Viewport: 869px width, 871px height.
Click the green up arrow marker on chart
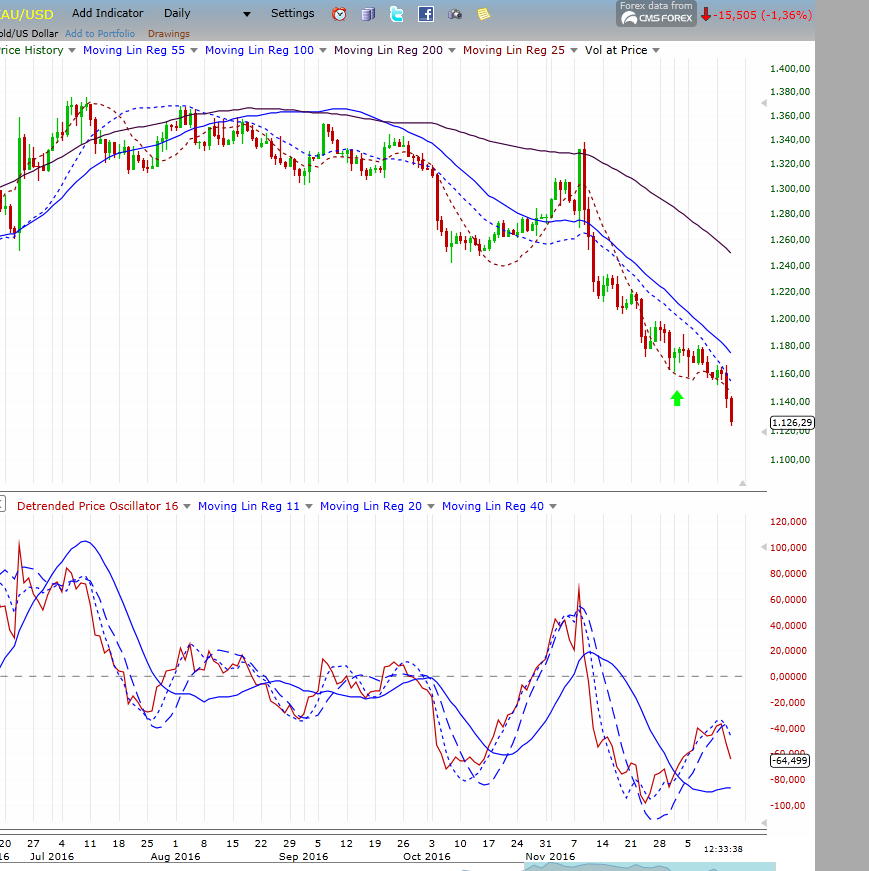coord(677,398)
